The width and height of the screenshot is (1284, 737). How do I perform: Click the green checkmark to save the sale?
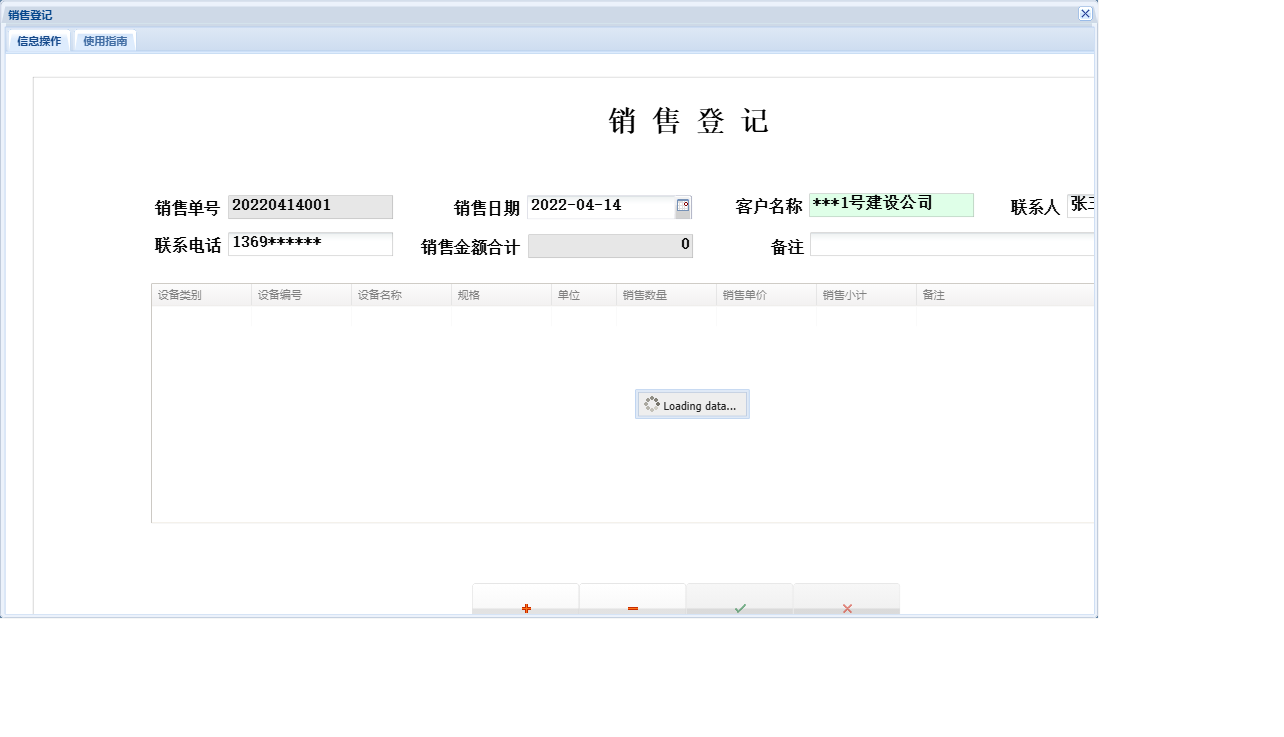tap(739, 606)
